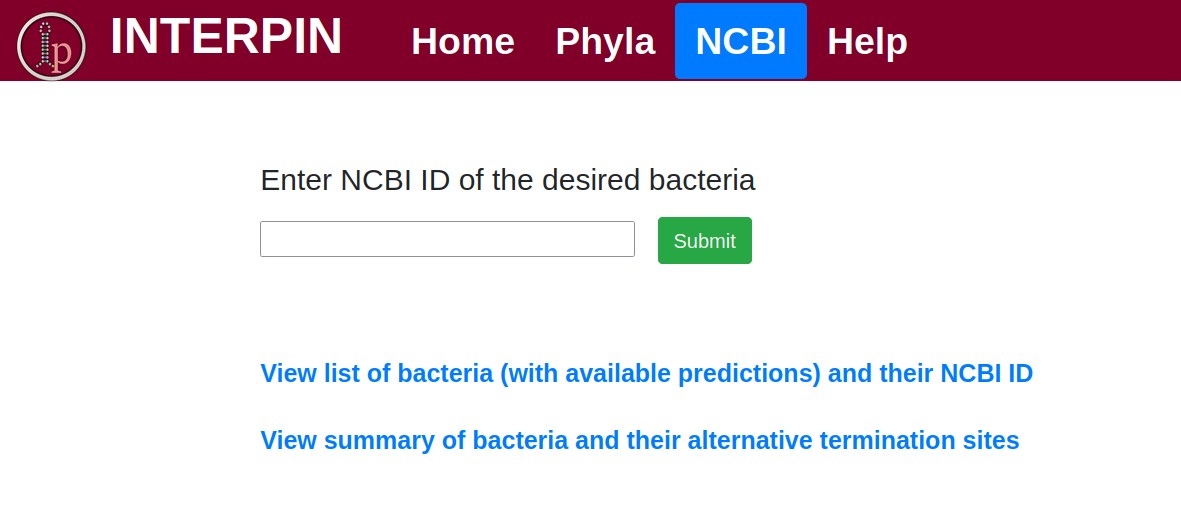The height and width of the screenshot is (505, 1181).
Task: Click the INTERPIN brand text in header
Action: coord(226,37)
